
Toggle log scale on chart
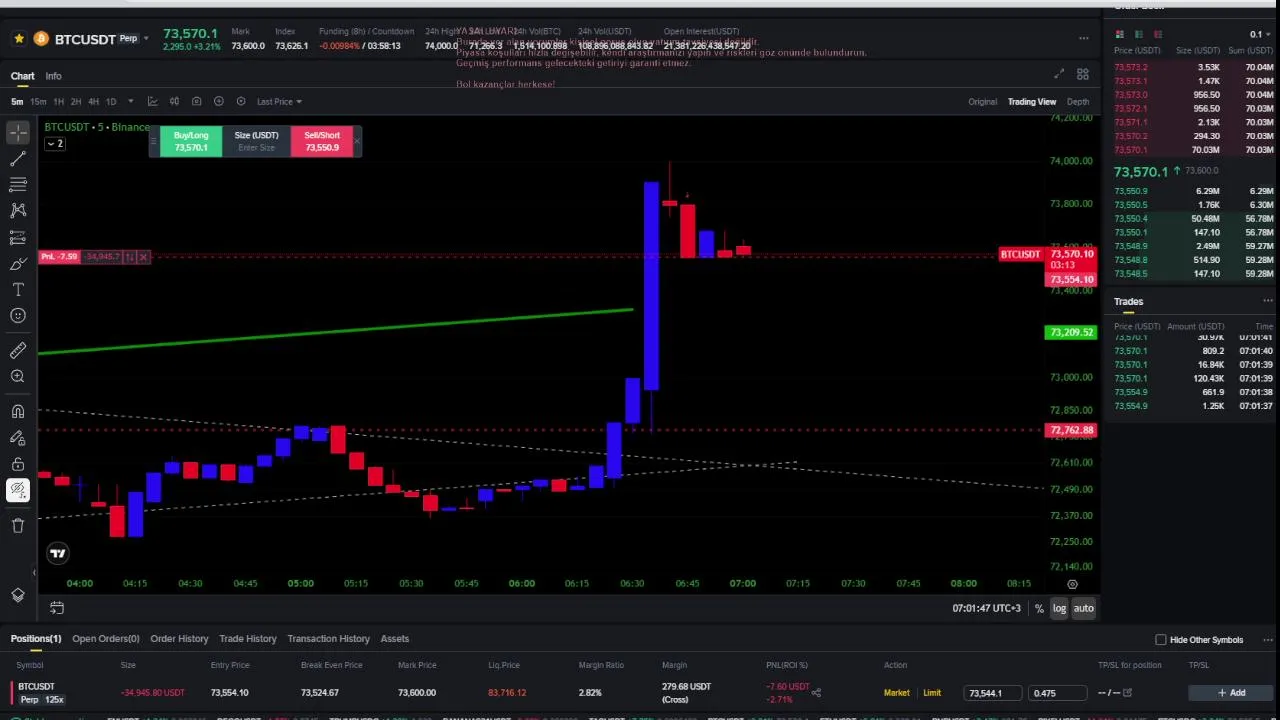(x=1059, y=608)
